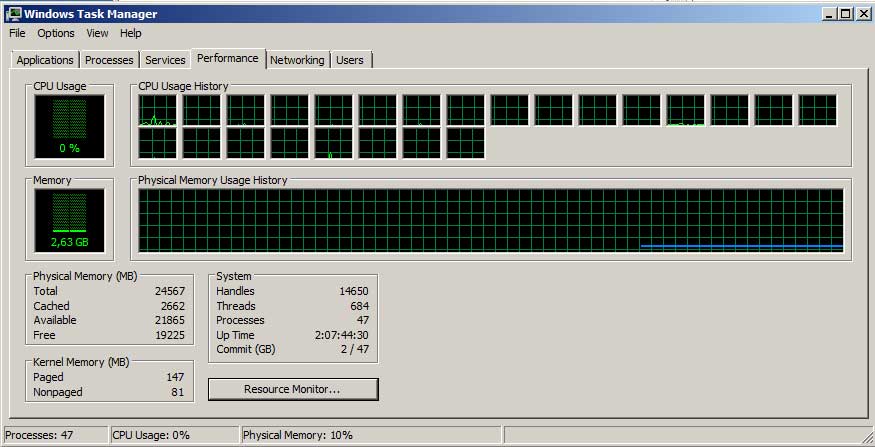This screenshot has height=447, width=875.
Task: Click Available memory value 21865
Action: click(x=170, y=321)
